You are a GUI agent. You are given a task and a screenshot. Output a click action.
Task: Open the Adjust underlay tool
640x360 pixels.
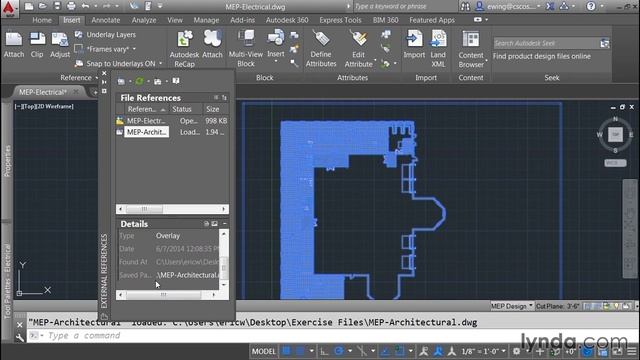click(60, 44)
